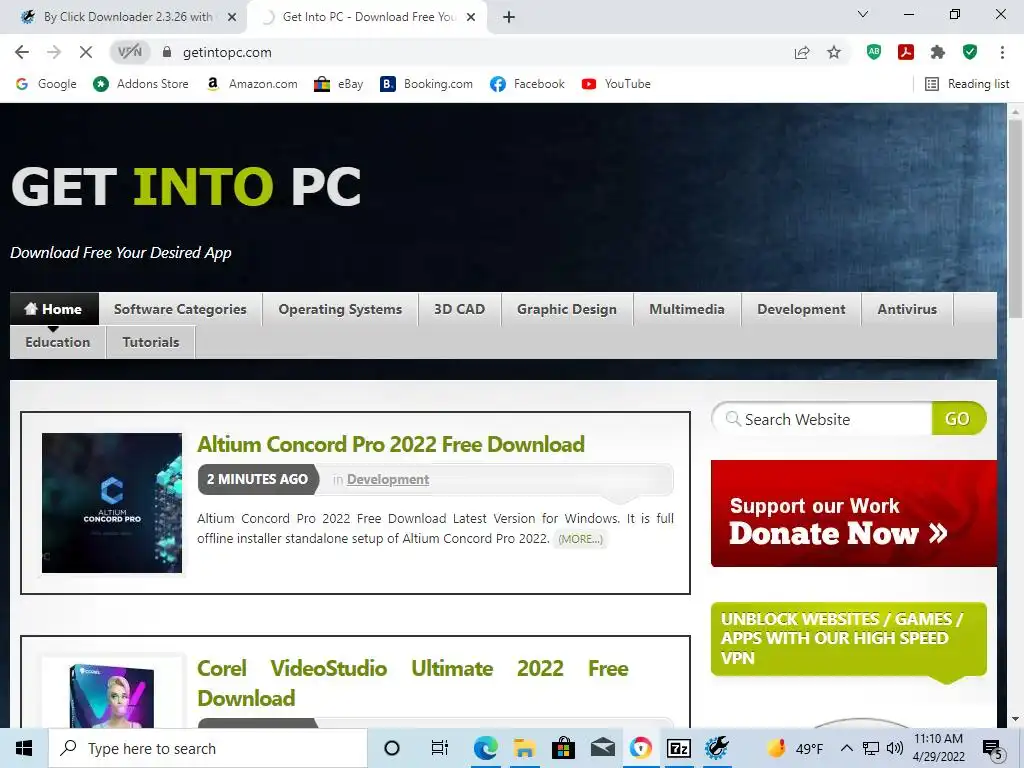Open Addons Store bookmark
This screenshot has width=1024, height=768.
tap(141, 84)
